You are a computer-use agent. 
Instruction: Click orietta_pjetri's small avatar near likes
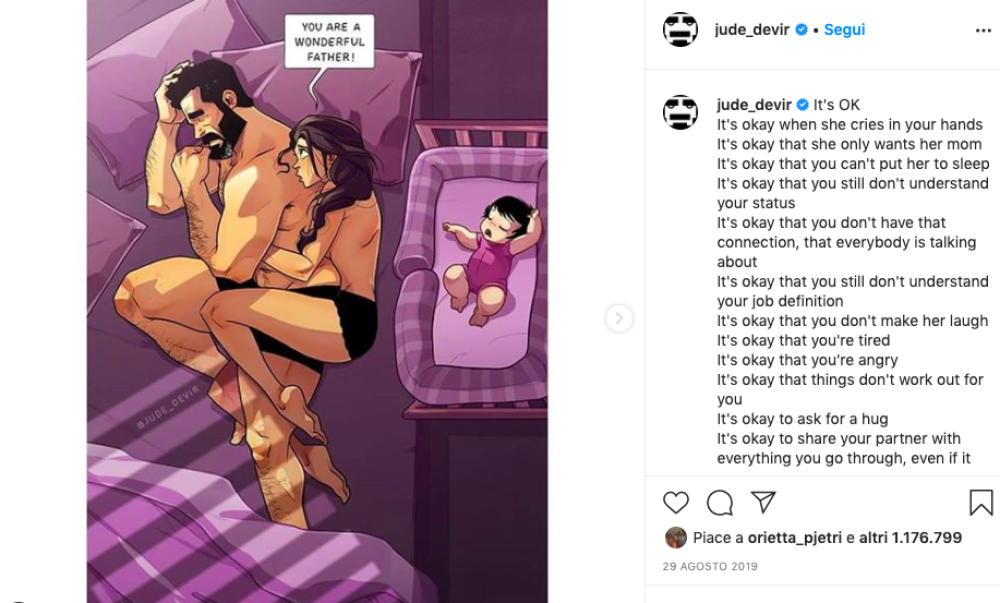click(676, 537)
